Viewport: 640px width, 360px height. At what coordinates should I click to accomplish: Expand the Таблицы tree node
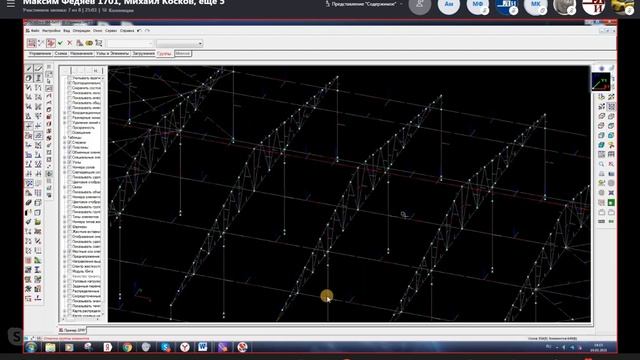64,138
